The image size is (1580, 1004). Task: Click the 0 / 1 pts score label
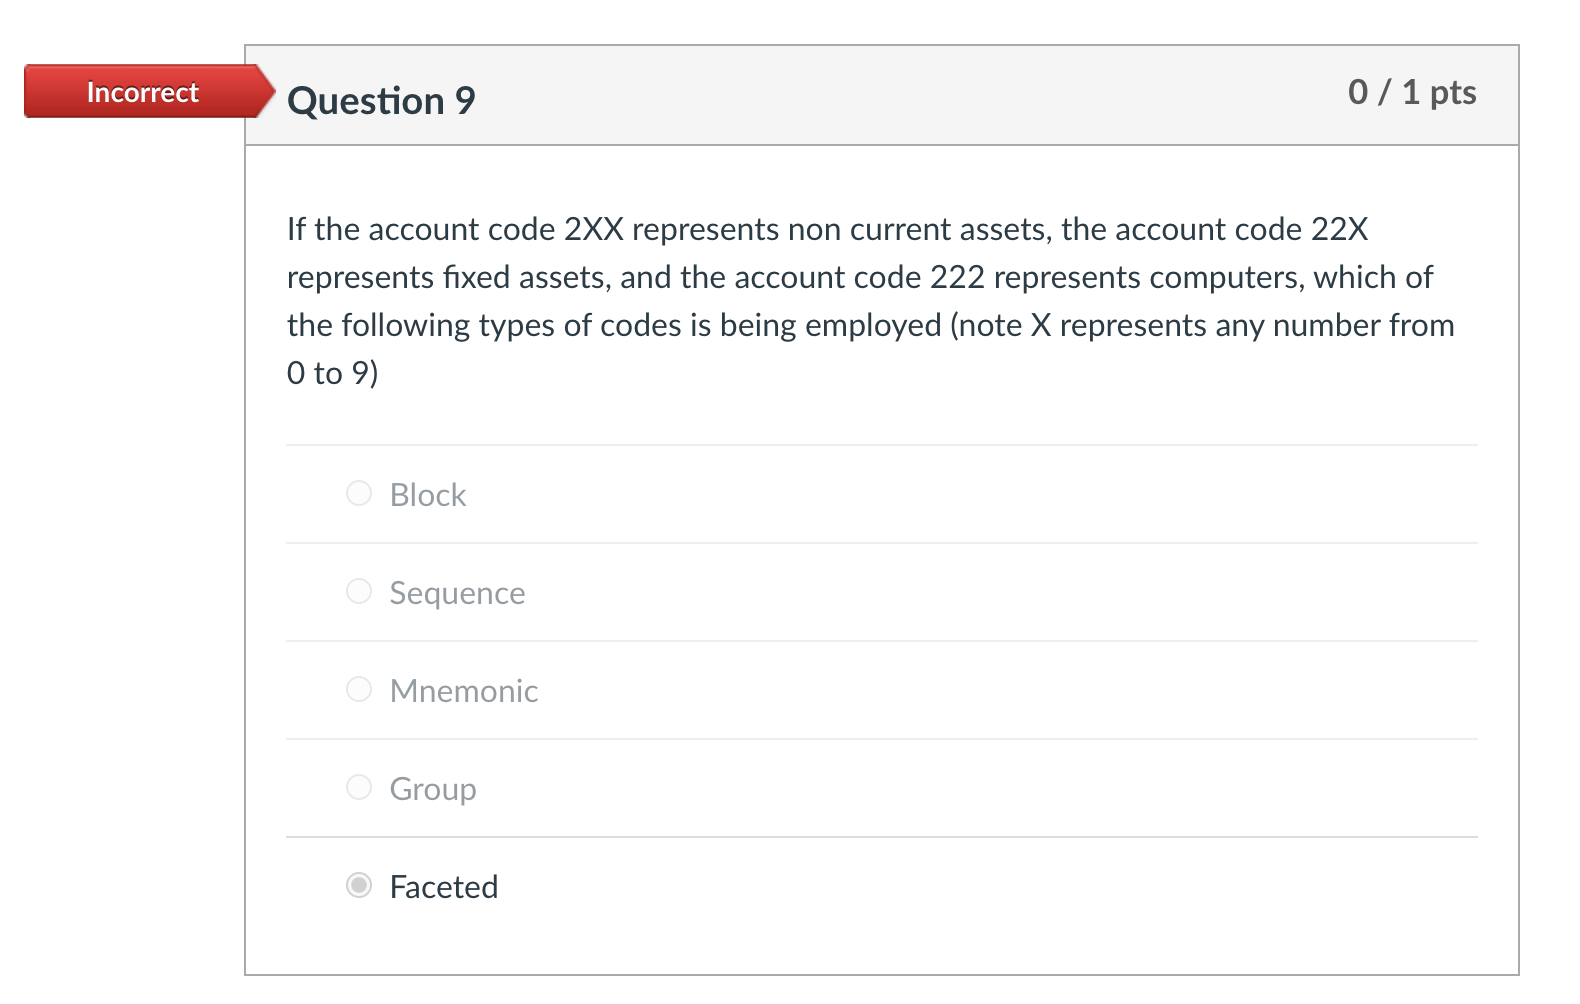(1413, 92)
